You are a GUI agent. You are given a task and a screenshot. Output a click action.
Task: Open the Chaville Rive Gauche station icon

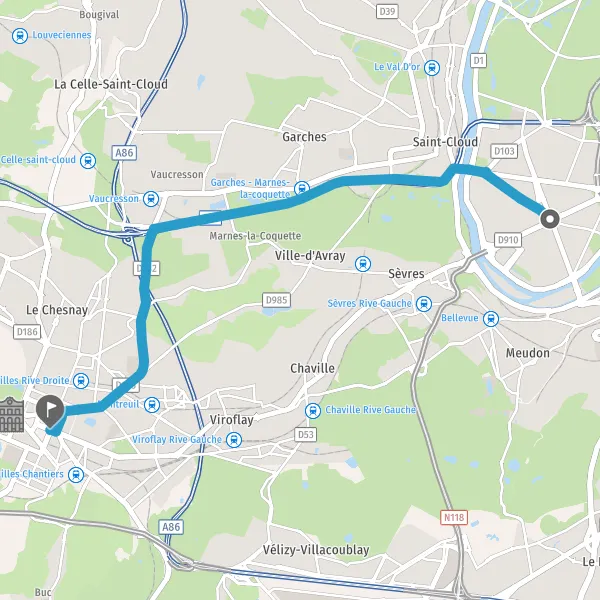tap(313, 411)
